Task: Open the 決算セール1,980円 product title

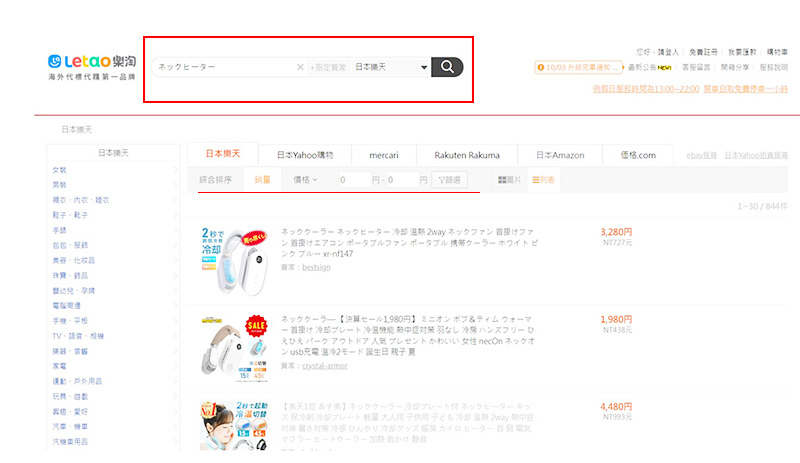Action: (x=408, y=335)
